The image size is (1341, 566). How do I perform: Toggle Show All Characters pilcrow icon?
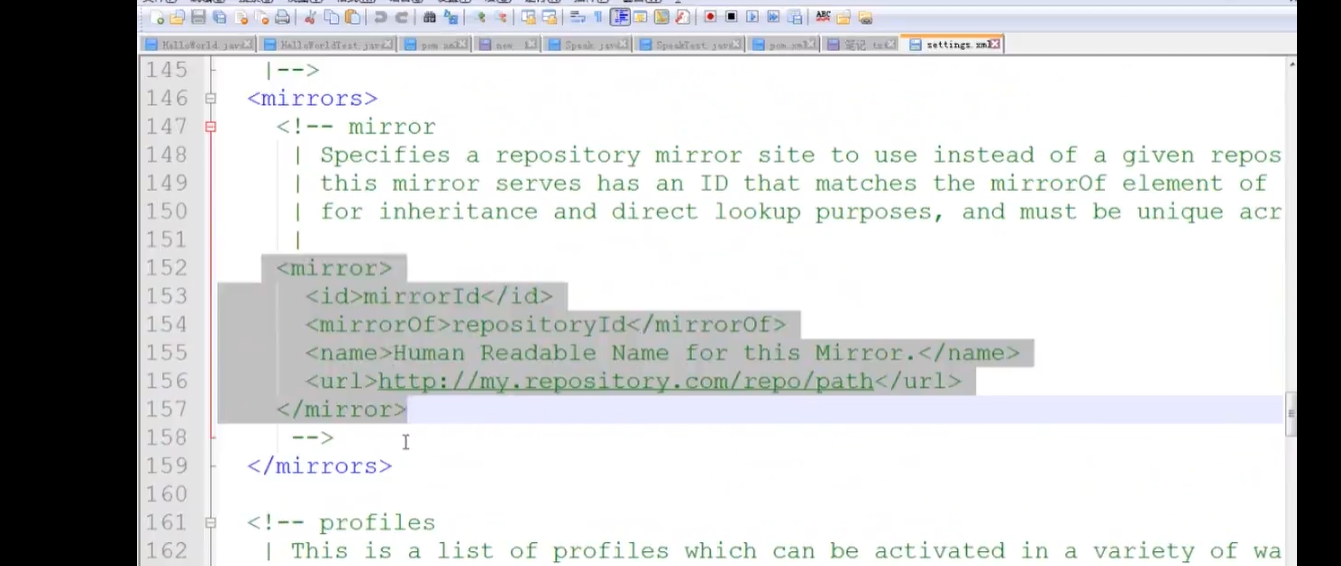[x=598, y=17]
